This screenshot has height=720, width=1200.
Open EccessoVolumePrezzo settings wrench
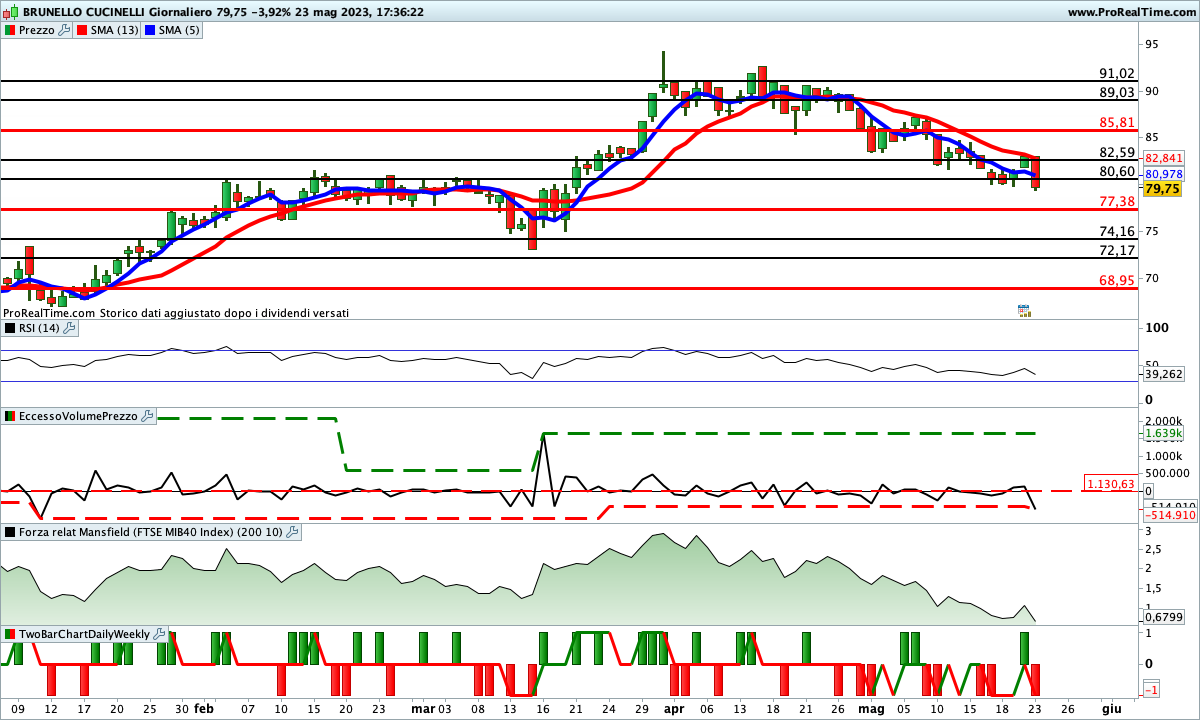(147, 416)
